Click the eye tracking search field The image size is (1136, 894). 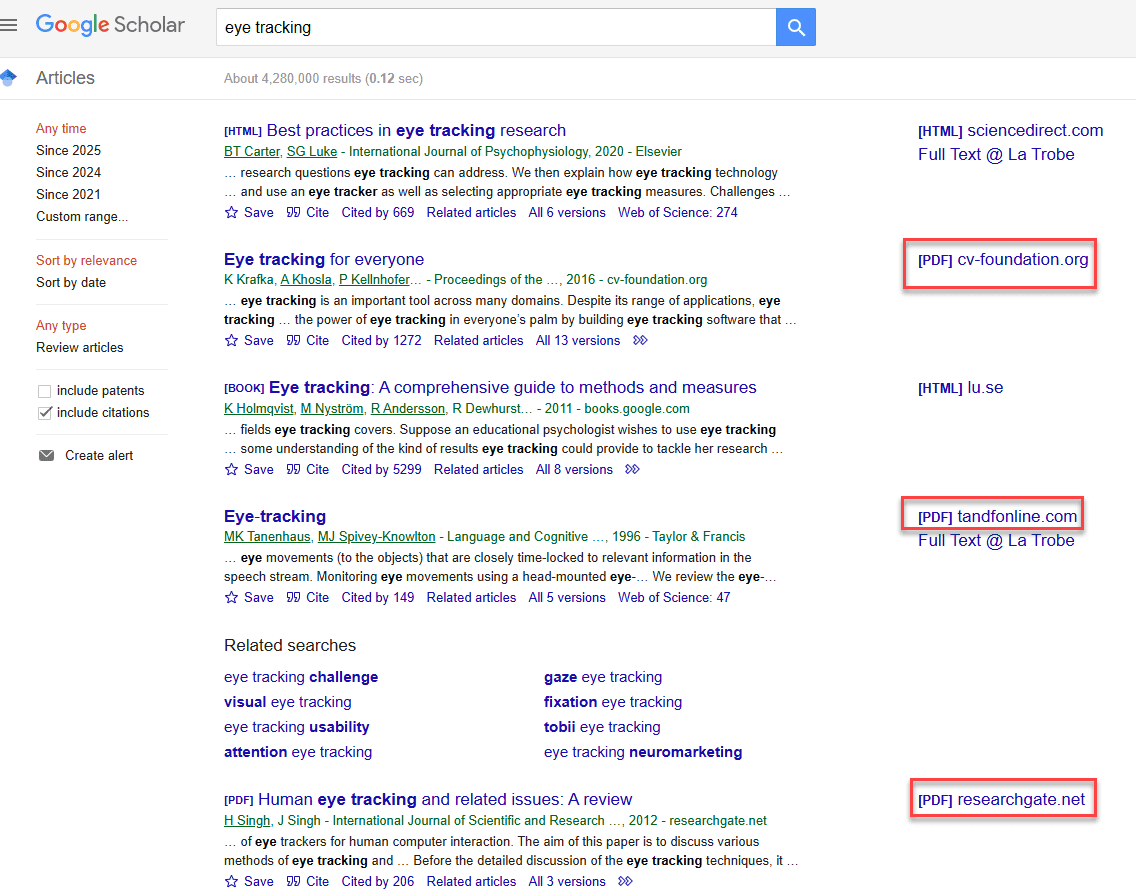[x=496, y=28]
